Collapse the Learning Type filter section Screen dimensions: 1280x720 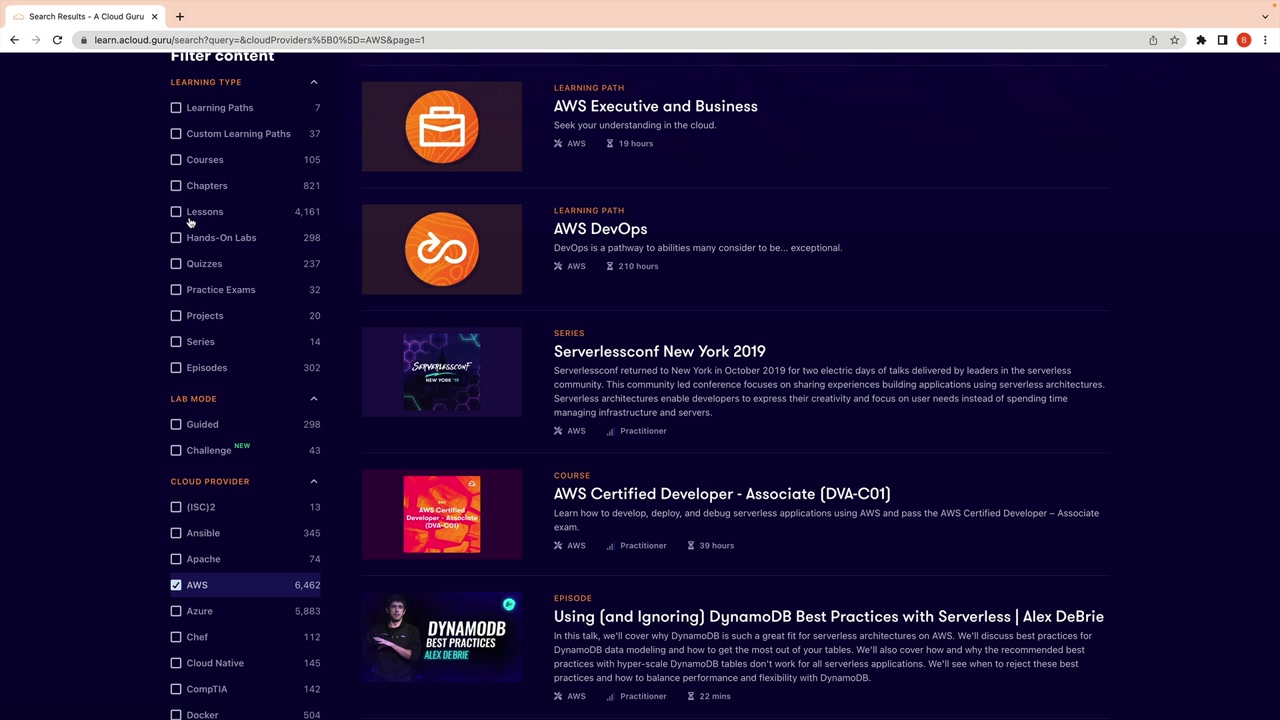(x=313, y=82)
